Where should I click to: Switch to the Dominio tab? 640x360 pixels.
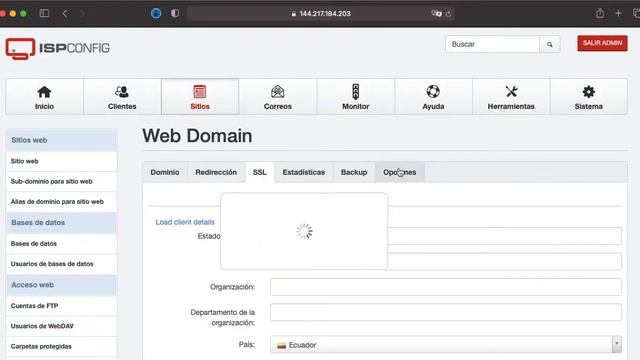(165, 172)
